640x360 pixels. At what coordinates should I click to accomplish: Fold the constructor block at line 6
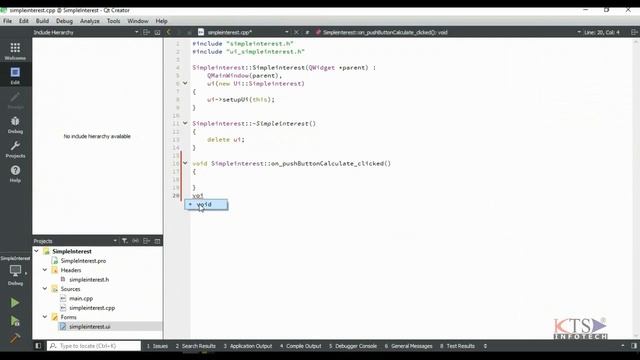(185, 83)
